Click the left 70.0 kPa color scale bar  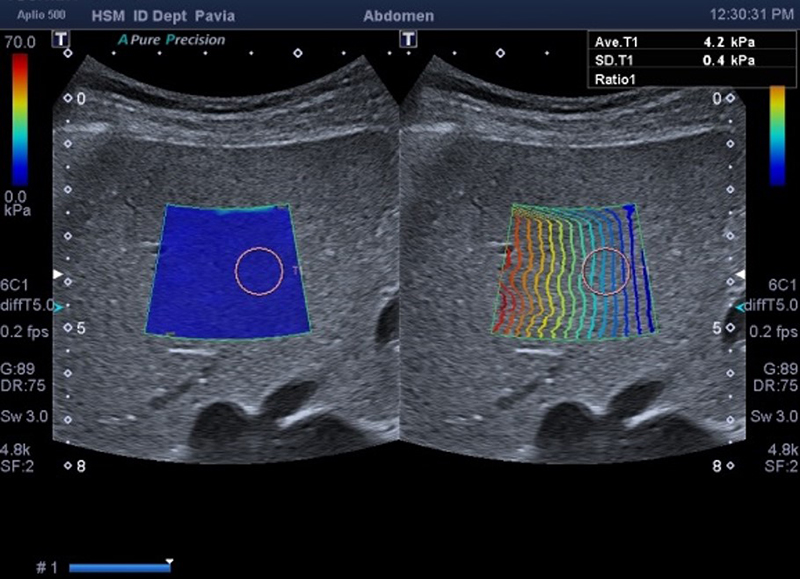[x=20, y=120]
